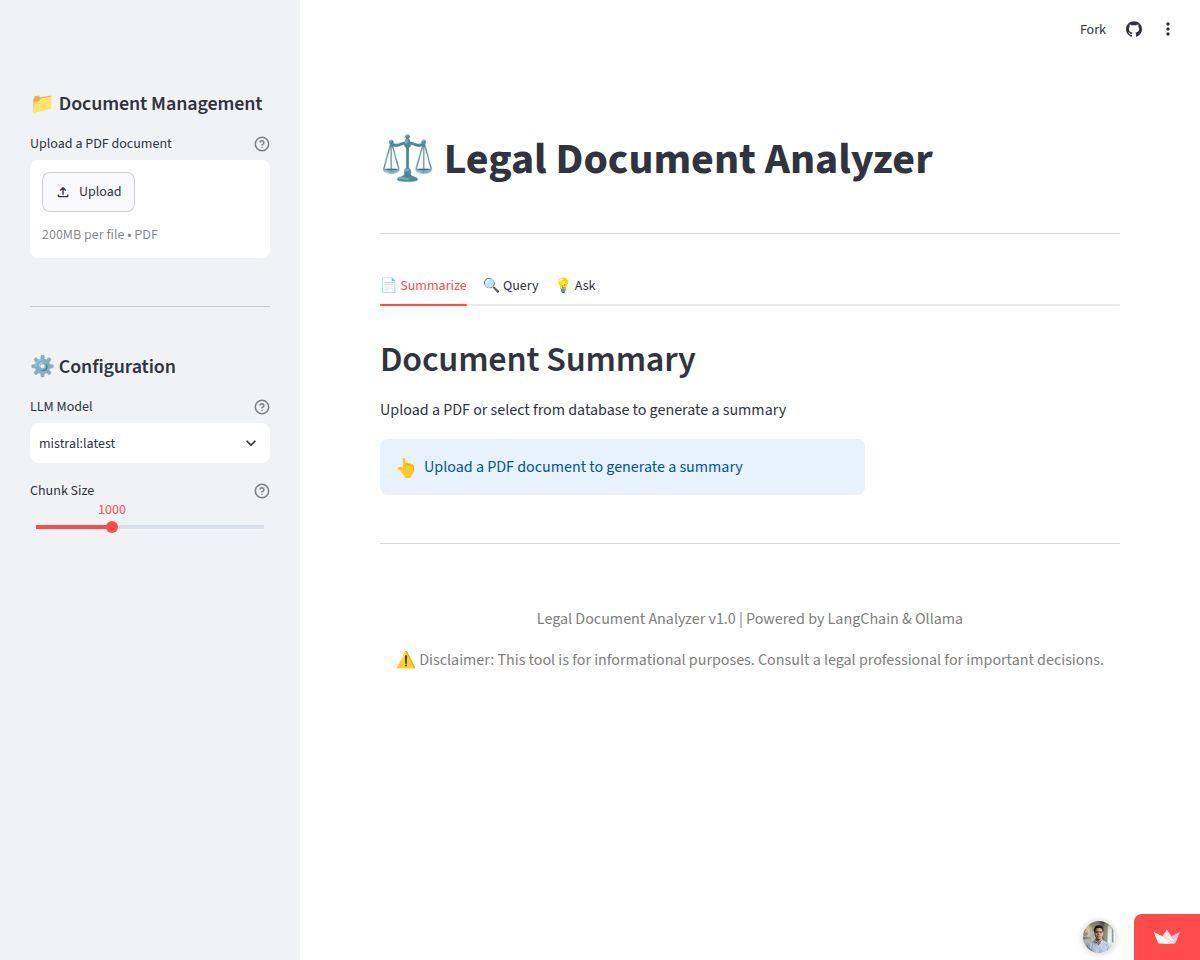Show help tooltip for LLM Model
The height and width of the screenshot is (960, 1200).
pos(262,407)
